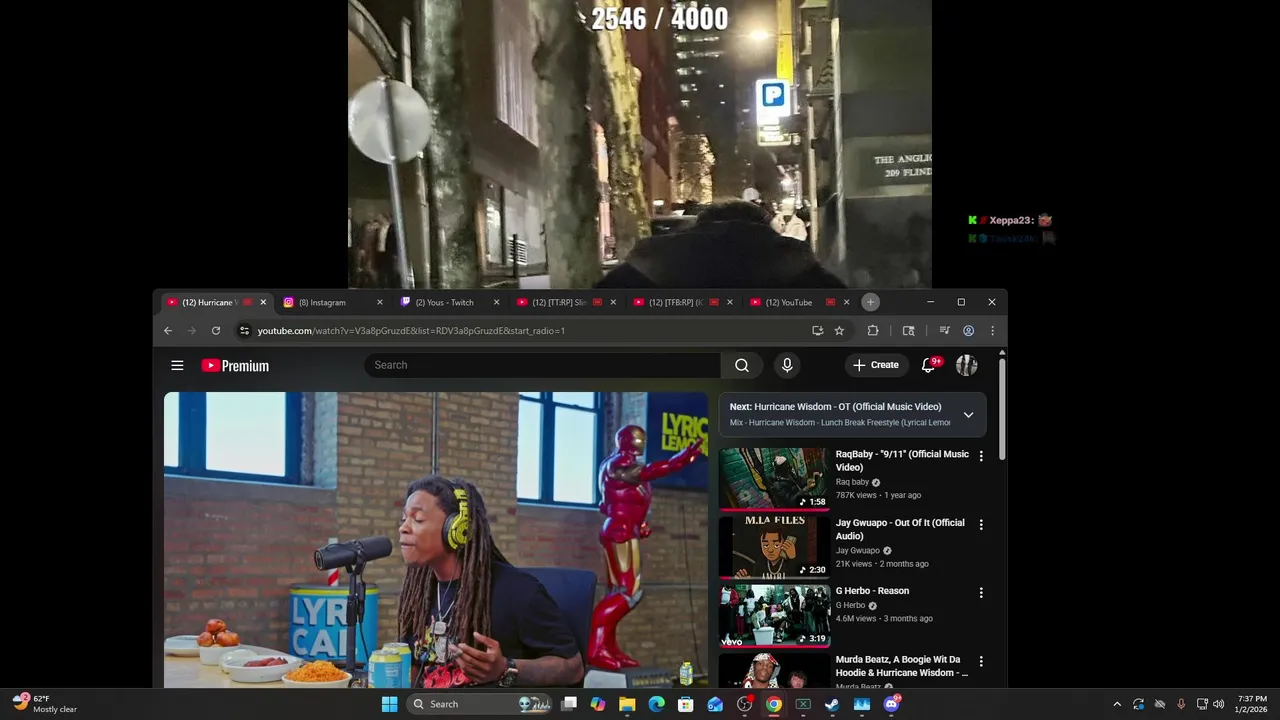Switch to the Yous - Twitch tab
The image size is (1280, 720).
click(444, 302)
